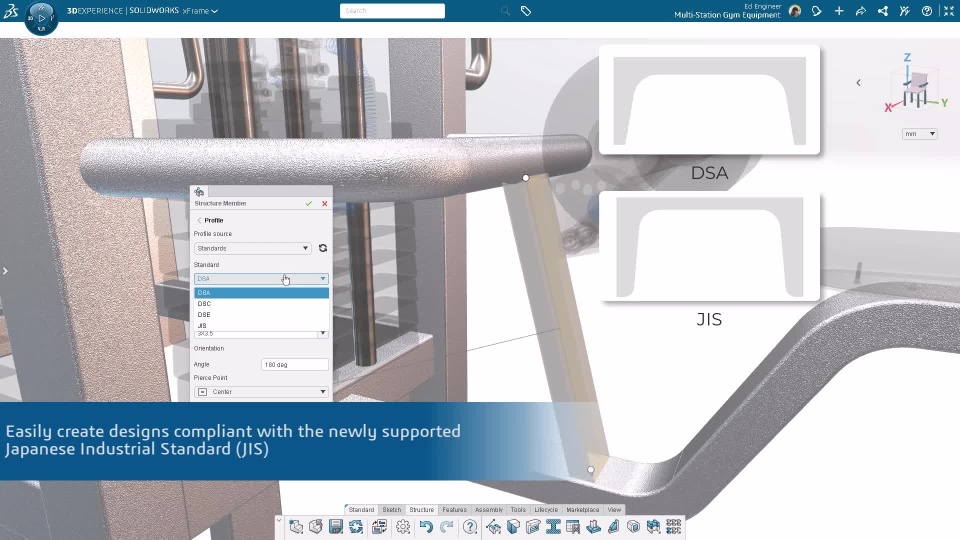Click the gusset tool icon

tap(613, 527)
